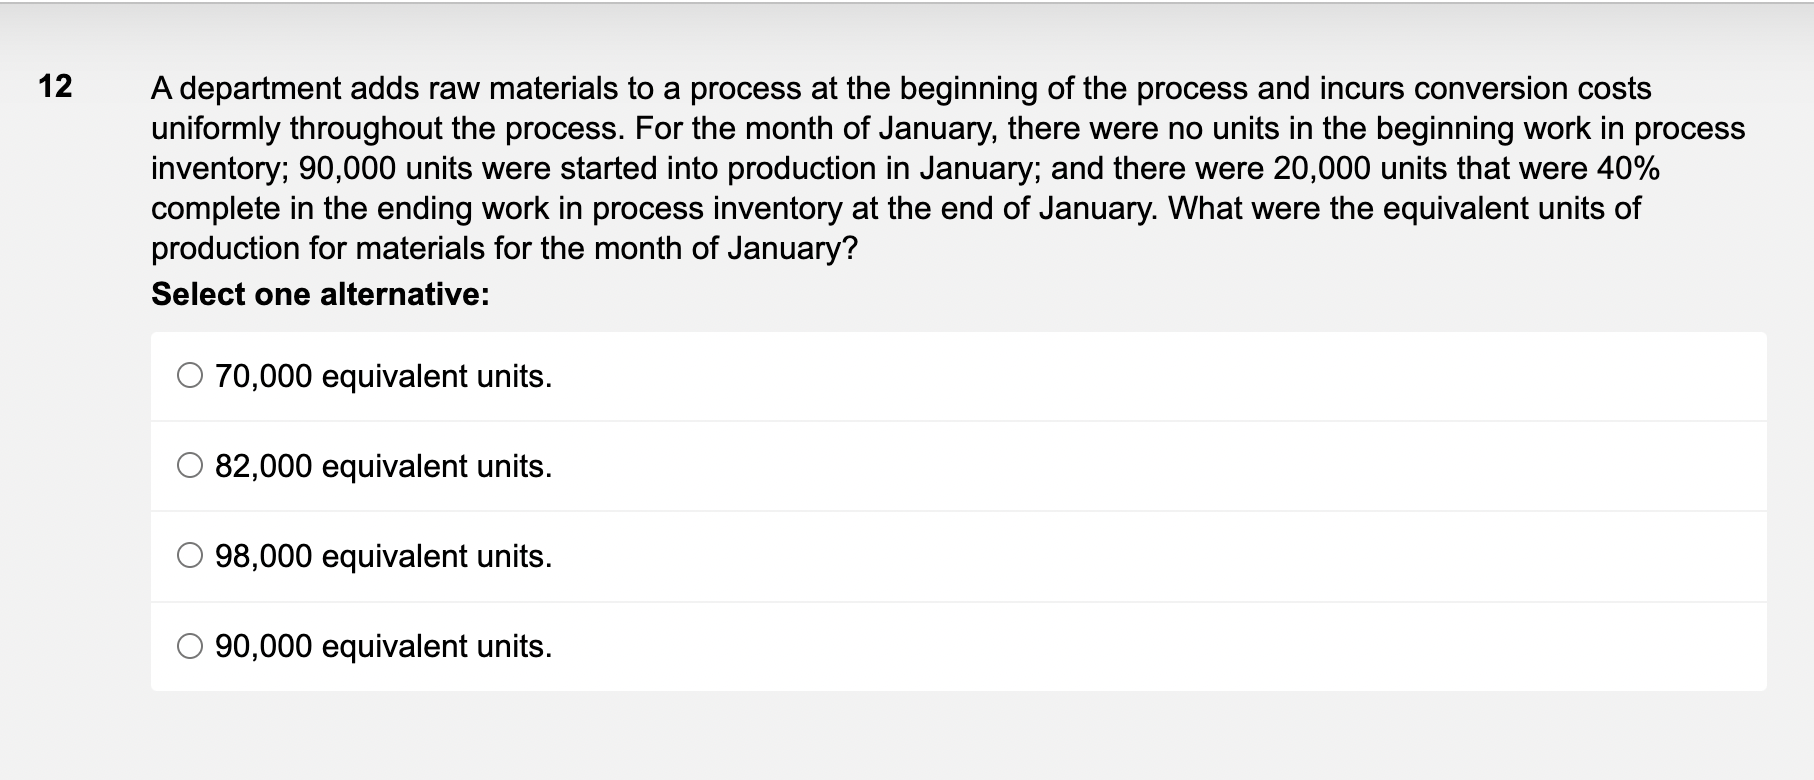The height and width of the screenshot is (780, 1814).
Task: Click the answer row labeled 90,000 equivalent units
Action: 700,647
